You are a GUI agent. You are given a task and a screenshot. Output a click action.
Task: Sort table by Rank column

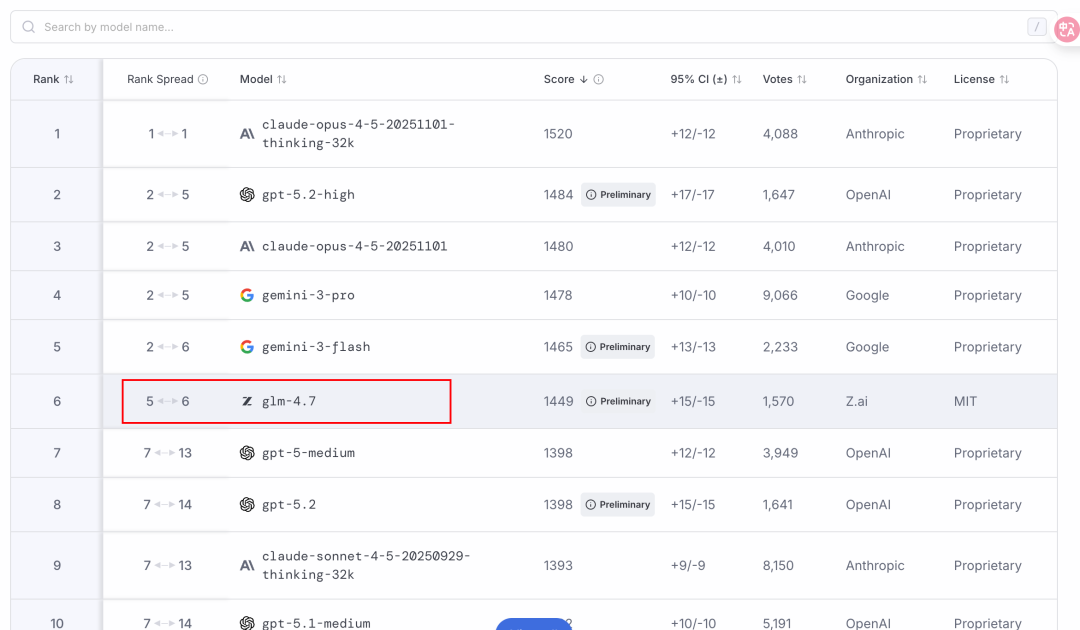pyautogui.click(x=69, y=79)
